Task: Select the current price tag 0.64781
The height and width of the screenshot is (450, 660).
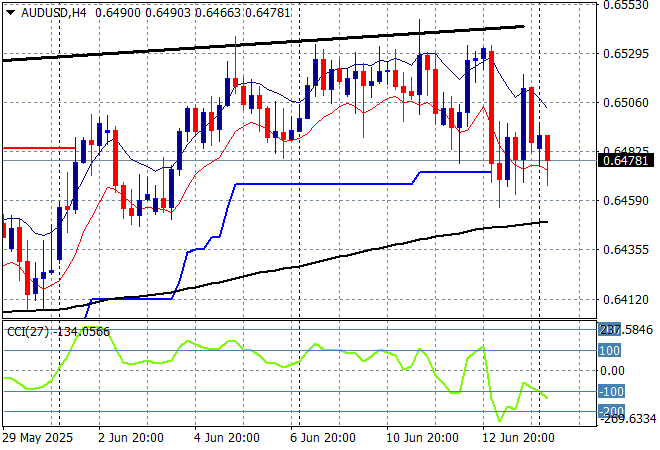Action: (627, 160)
